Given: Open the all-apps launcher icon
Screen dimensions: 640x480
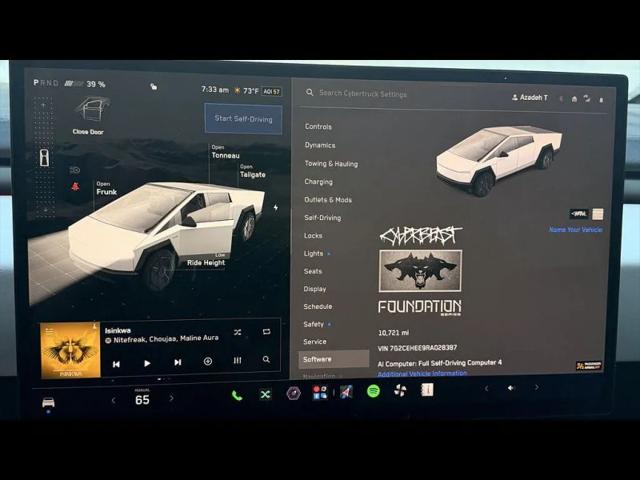Looking at the screenshot, I should [x=320, y=393].
